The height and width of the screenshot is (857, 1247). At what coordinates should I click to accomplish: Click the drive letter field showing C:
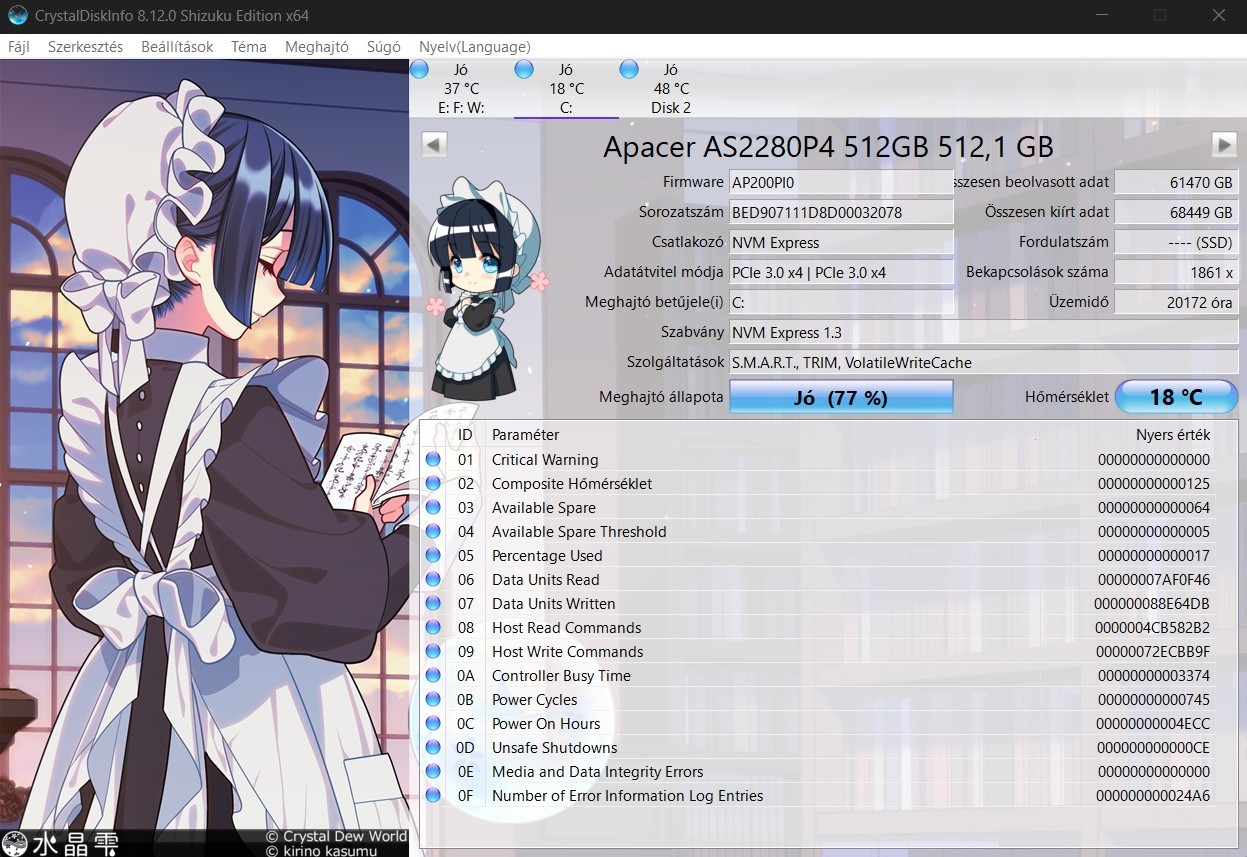pyautogui.click(x=841, y=302)
